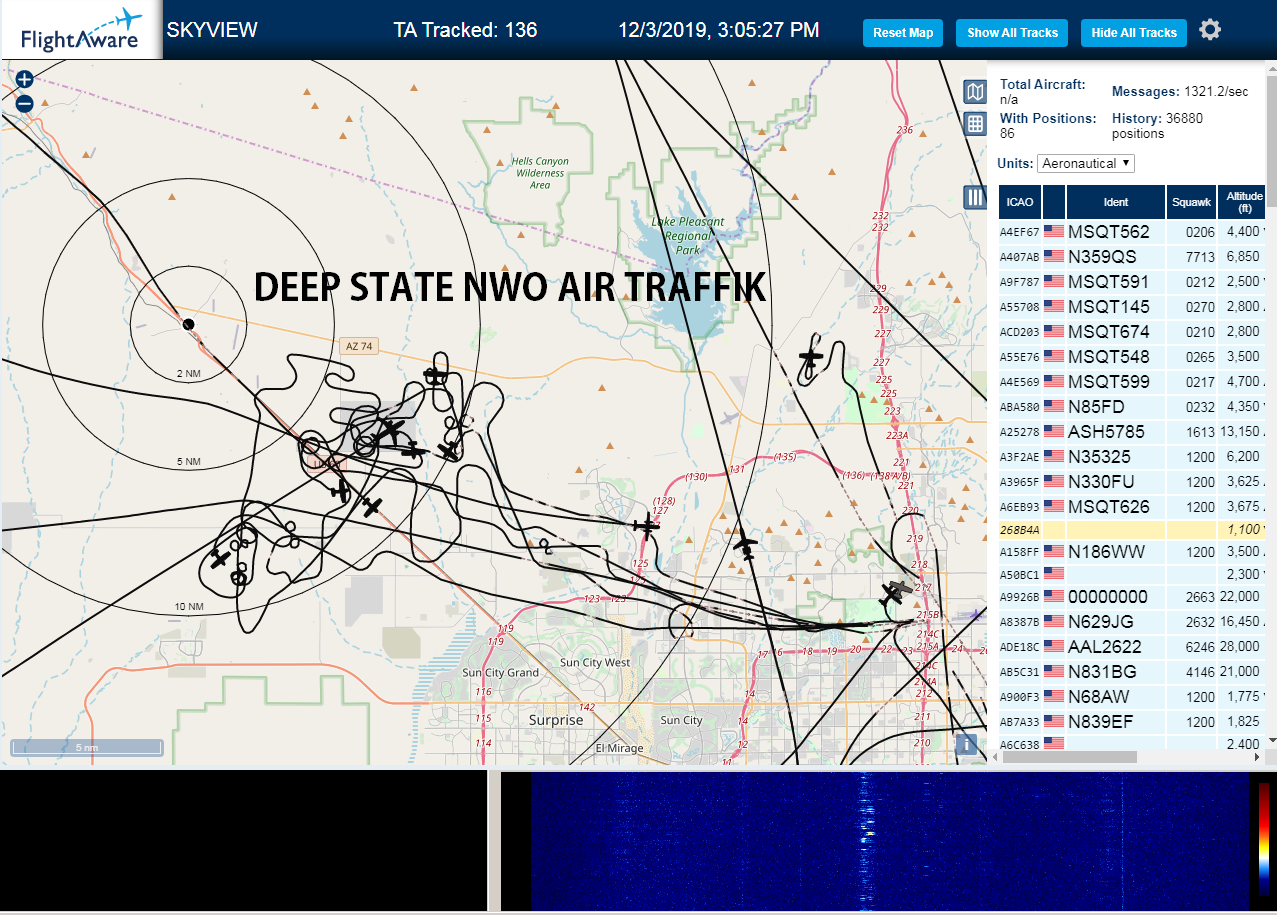The height and width of the screenshot is (915, 1277).
Task: Click the A6C638 ICAO code
Action: [x=1020, y=744]
